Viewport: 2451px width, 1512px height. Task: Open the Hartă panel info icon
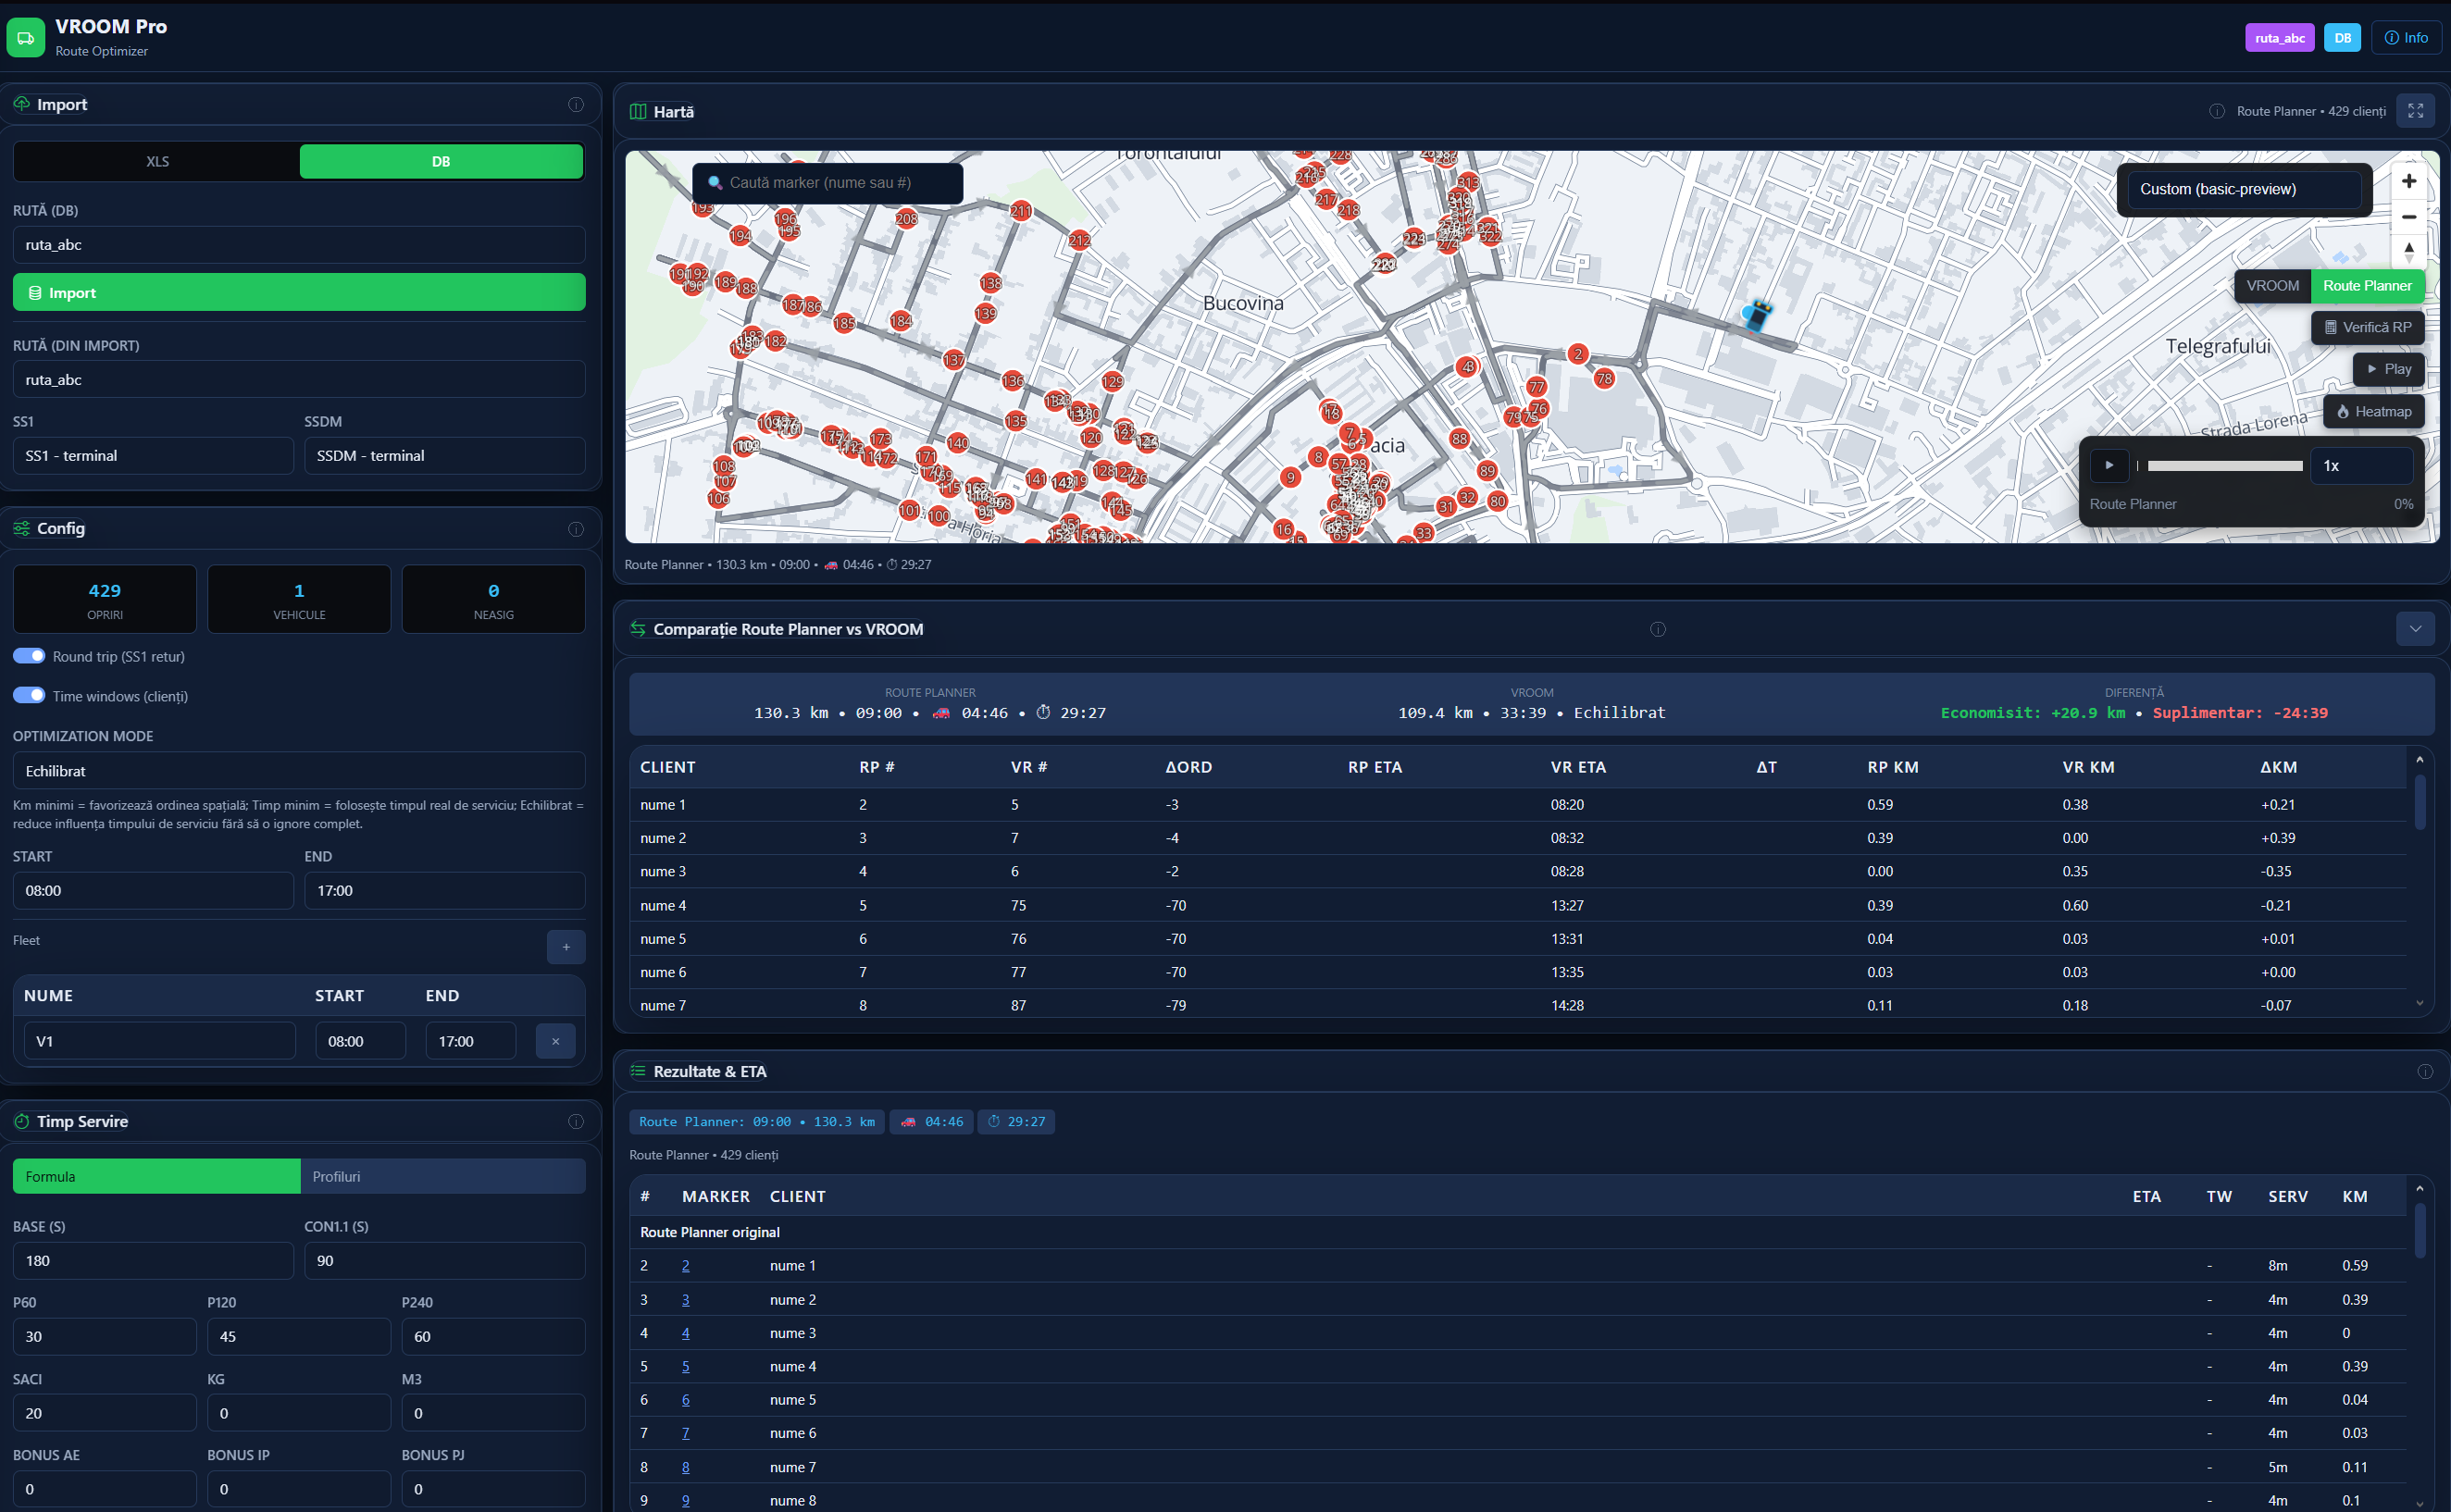coord(2217,111)
